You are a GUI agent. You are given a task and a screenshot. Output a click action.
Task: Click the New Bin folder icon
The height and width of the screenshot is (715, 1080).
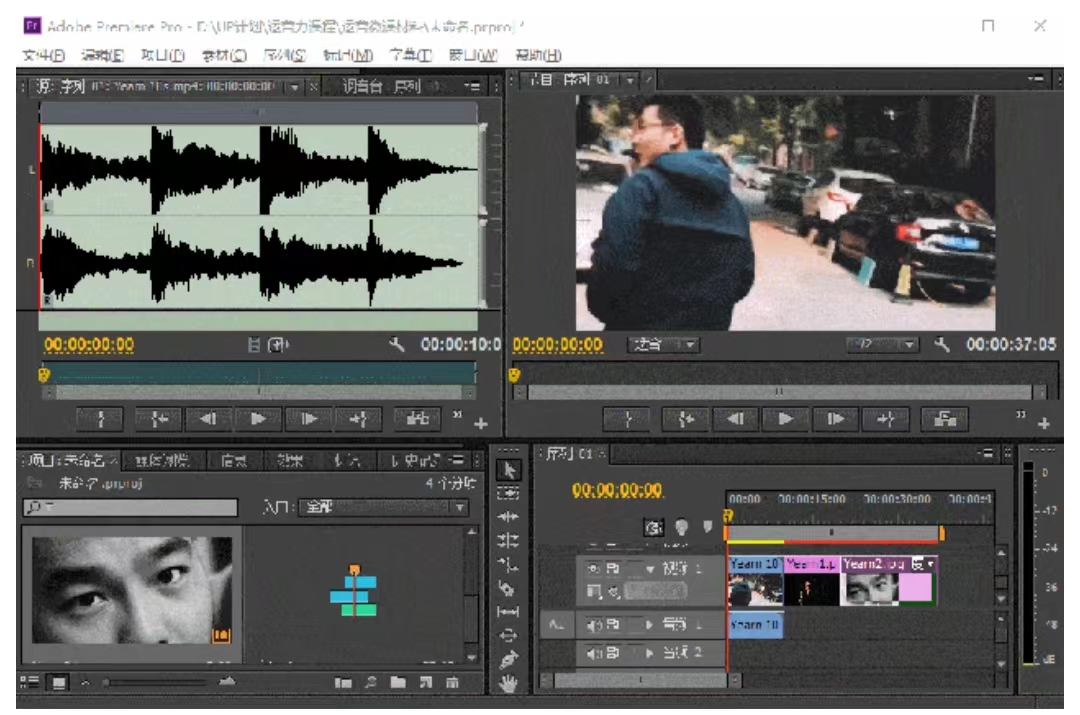pos(398,683)
